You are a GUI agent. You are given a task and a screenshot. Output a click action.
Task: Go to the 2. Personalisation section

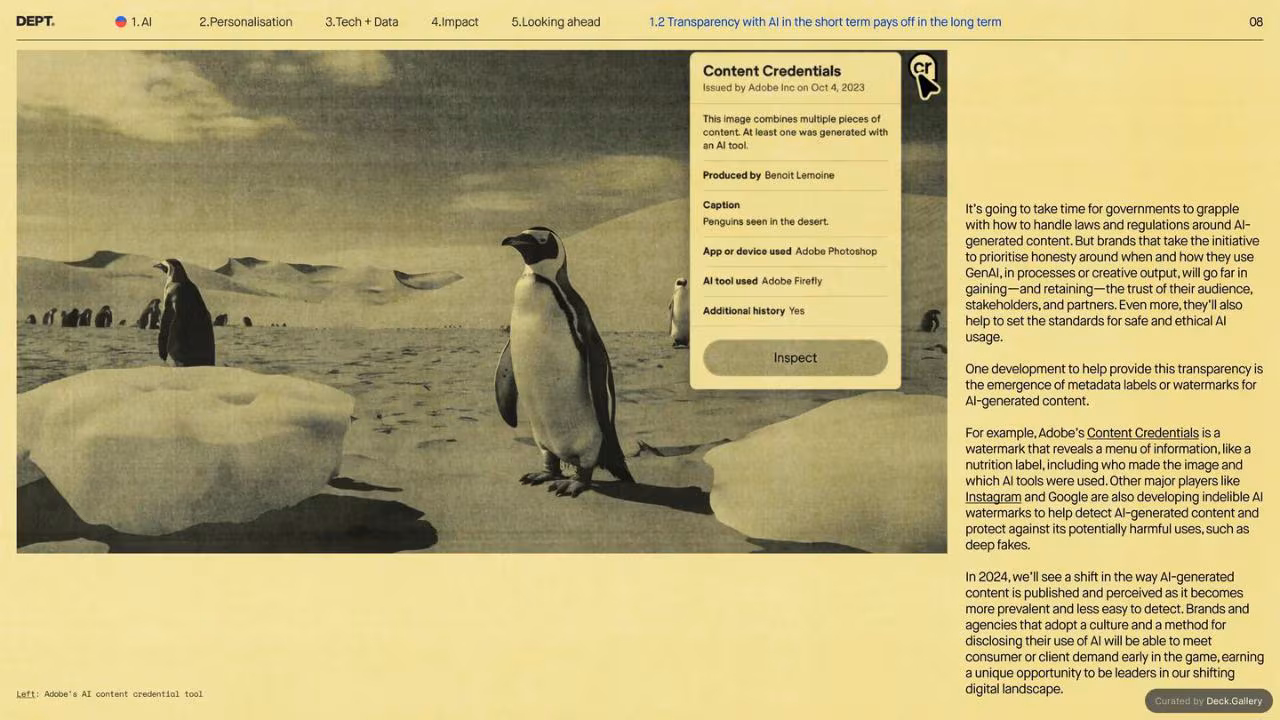(x=246, y=21)
